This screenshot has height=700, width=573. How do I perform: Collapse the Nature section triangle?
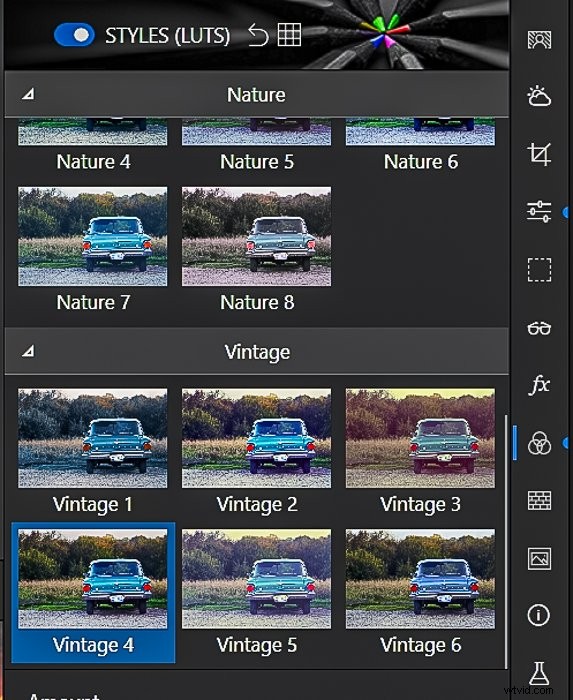coord(28,94)
